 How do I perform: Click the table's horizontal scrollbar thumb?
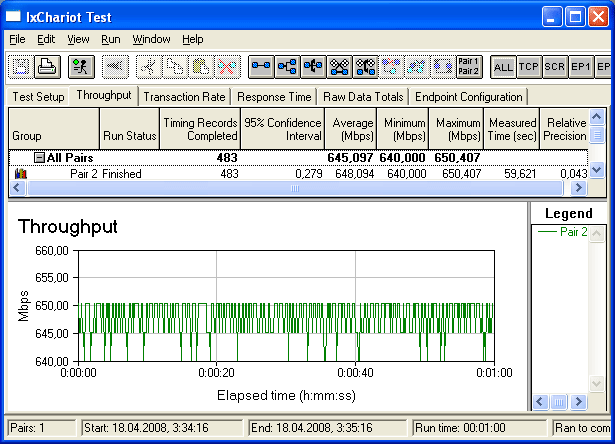(295, 188)
